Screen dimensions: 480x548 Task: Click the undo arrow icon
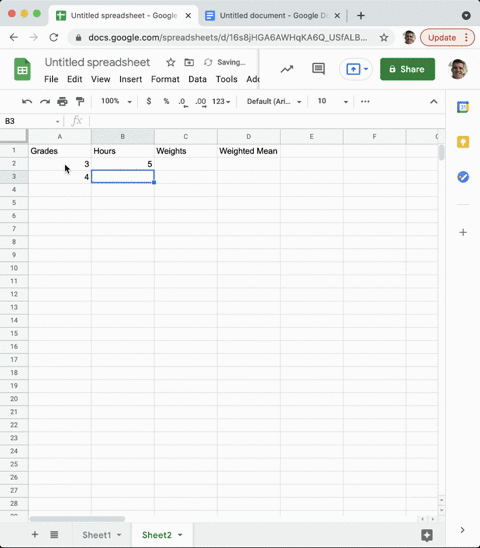coord(27,102)
